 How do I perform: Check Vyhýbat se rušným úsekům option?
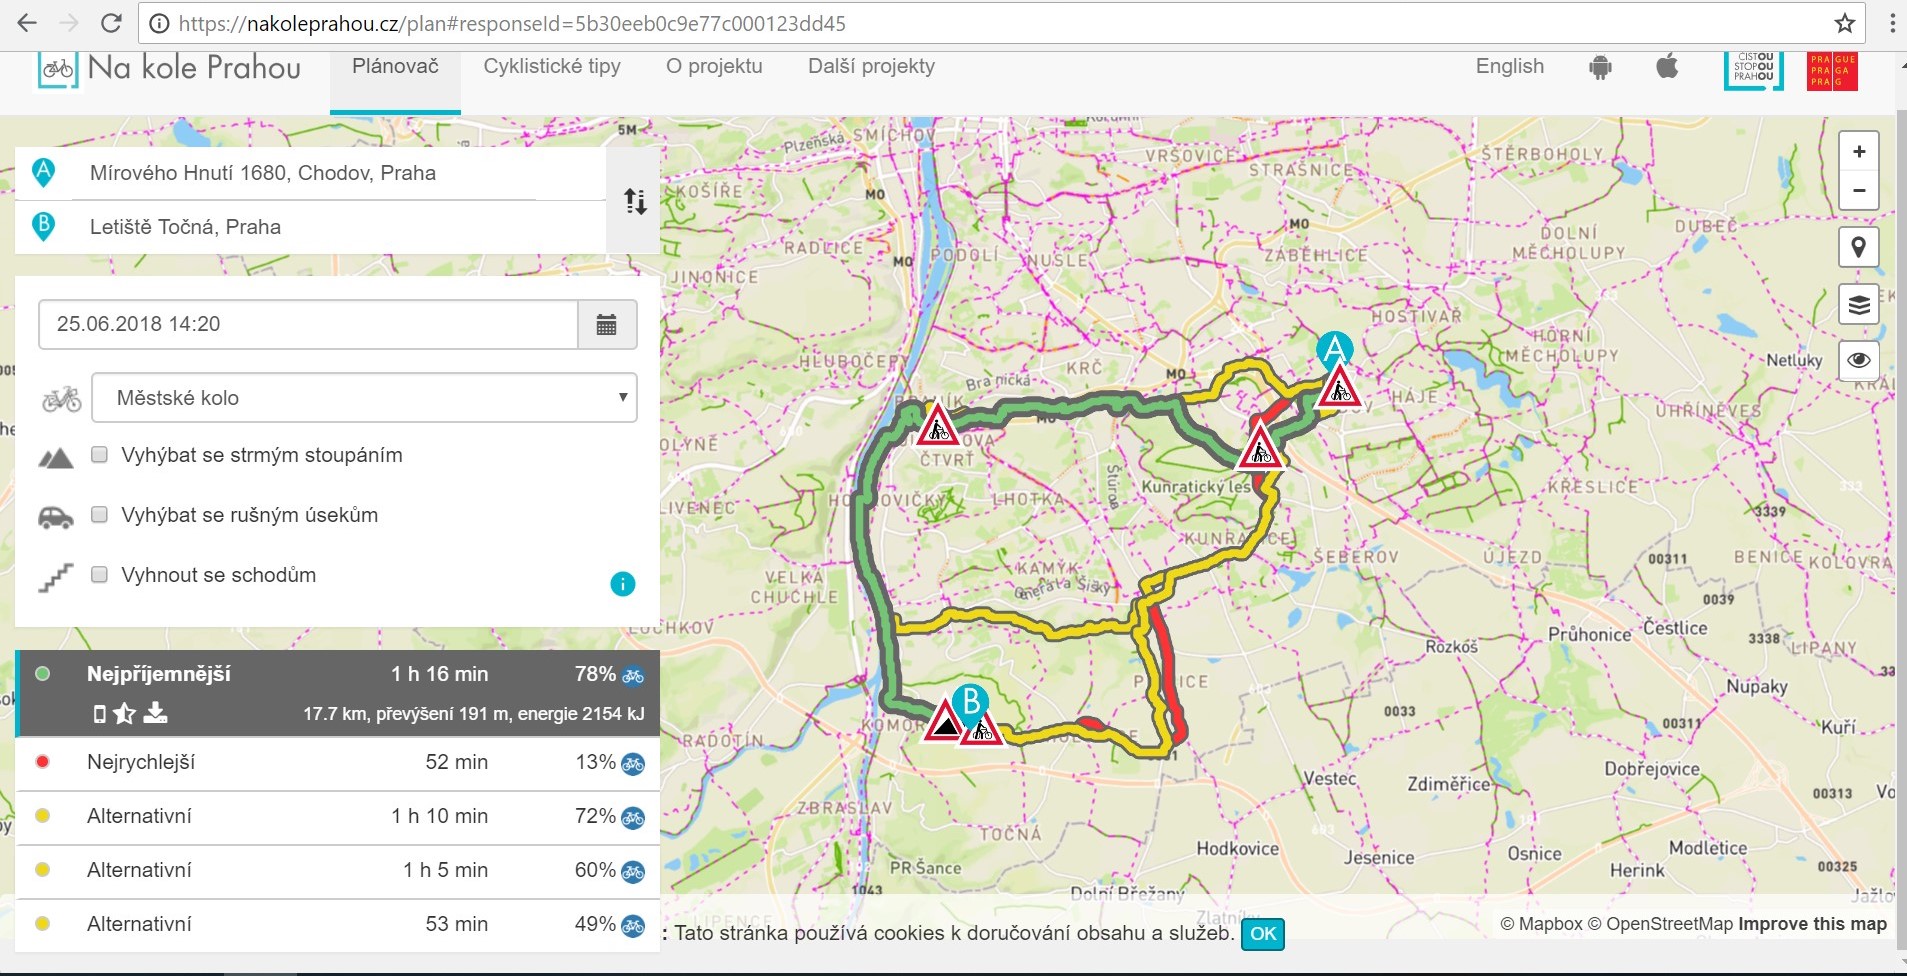pos(99,515)
